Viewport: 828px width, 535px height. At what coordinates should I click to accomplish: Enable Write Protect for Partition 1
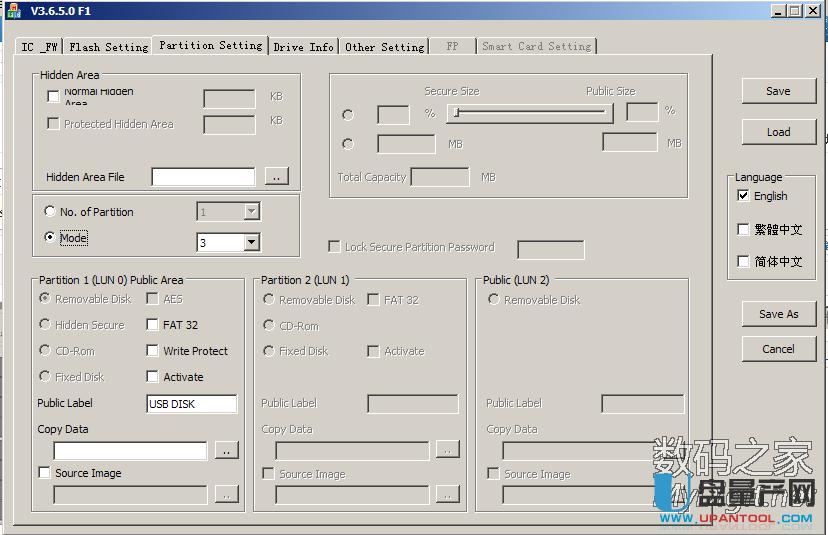tap(153, 351)
